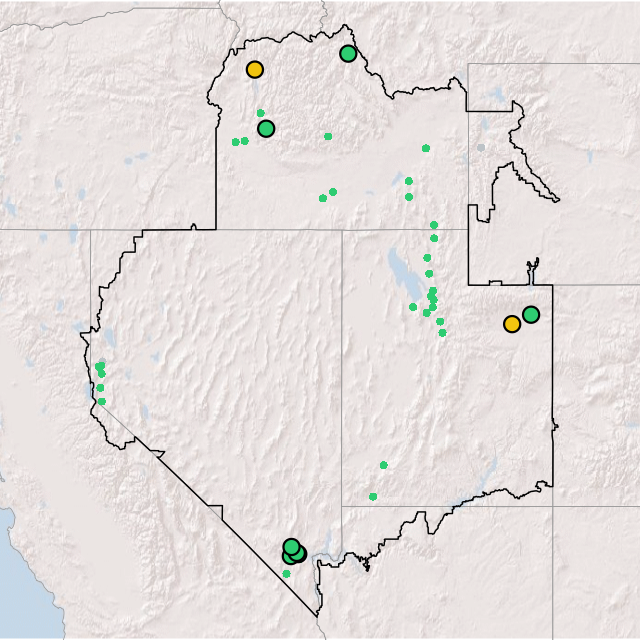Click the isolated small green dot east of the northwestern green marker

pyautogui.click(x=328, y=136)
